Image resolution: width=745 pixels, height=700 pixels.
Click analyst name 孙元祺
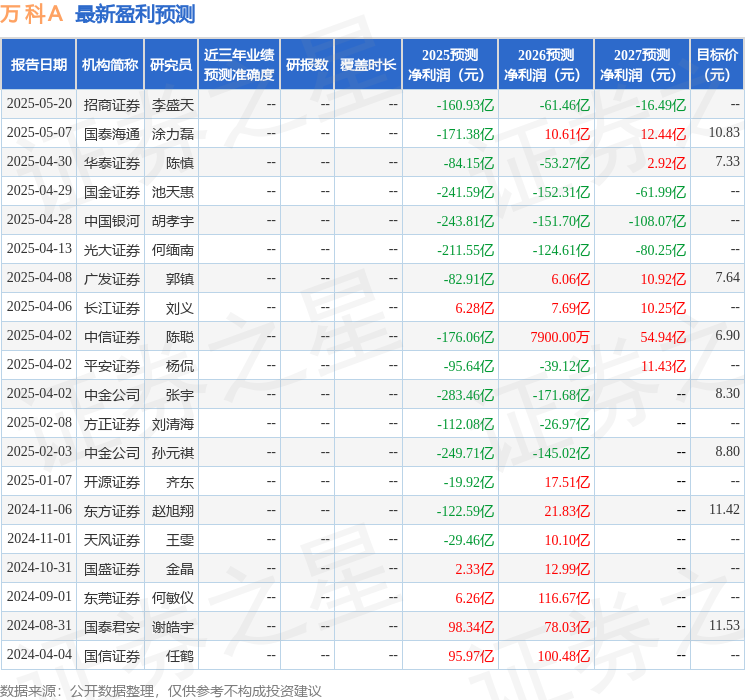pyautogui.click(x=172, y=453)
